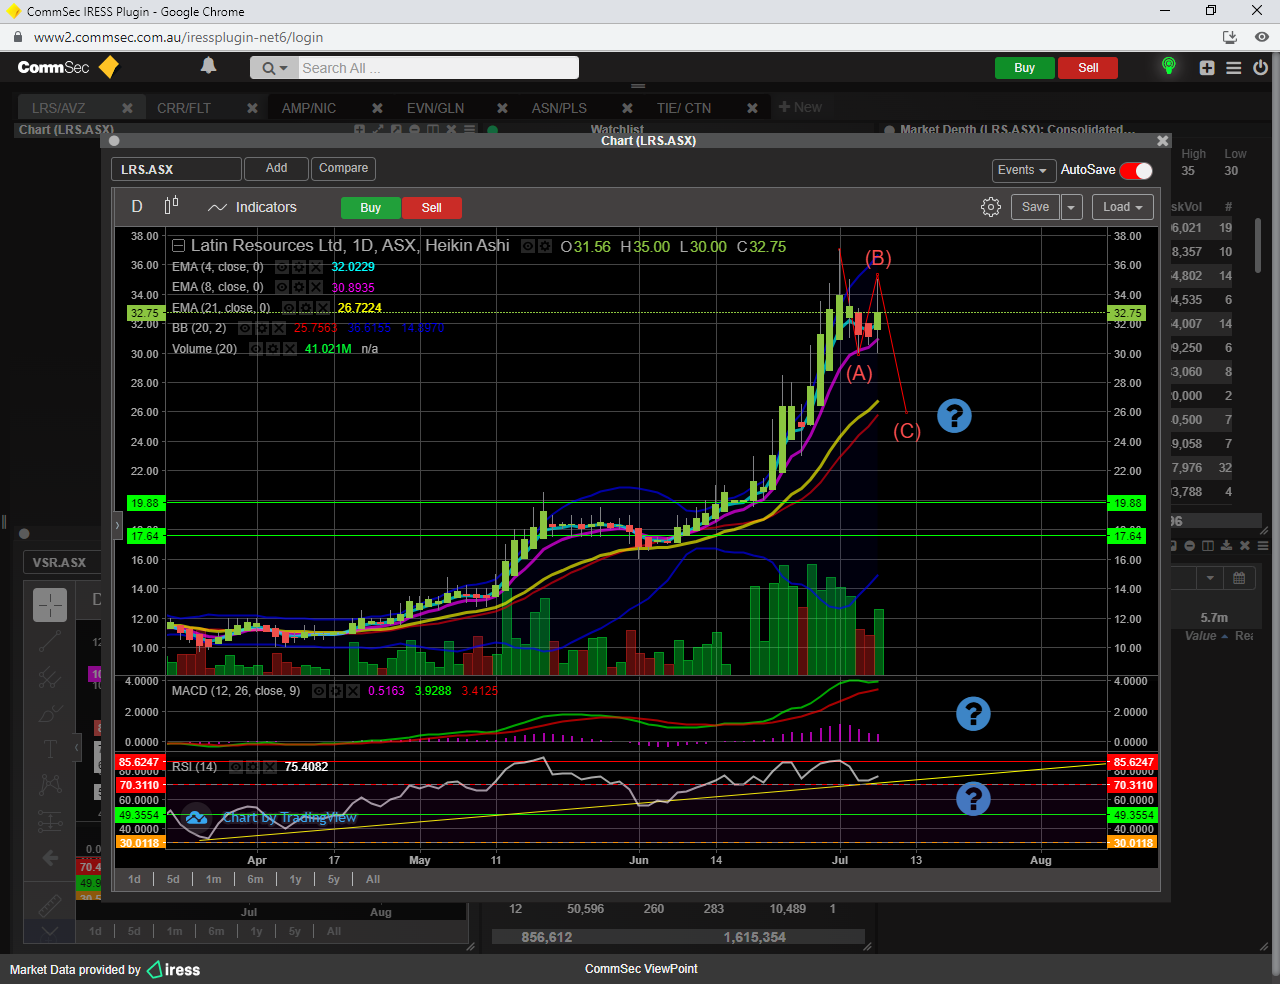The image size is (1280, 984).
Task: Select text tool in background chart toolbar
Action: (50, 749)
